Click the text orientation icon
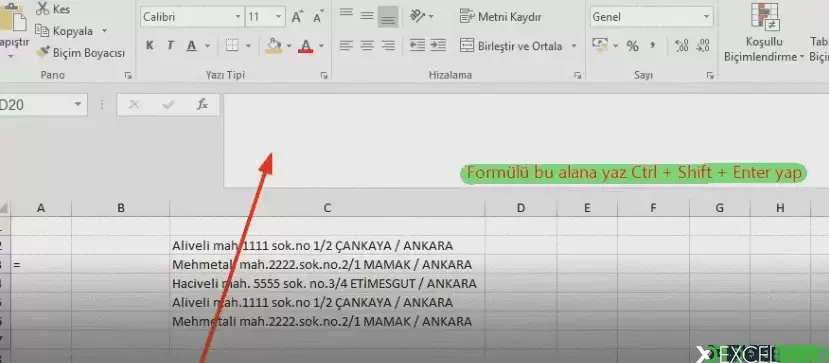 [418, 16]
